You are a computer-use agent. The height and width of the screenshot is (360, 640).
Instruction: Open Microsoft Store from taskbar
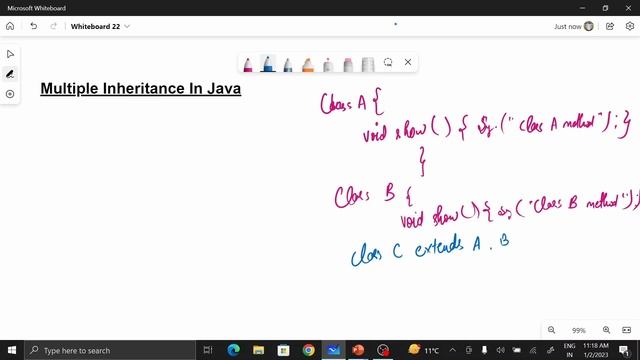click(283, 350)
